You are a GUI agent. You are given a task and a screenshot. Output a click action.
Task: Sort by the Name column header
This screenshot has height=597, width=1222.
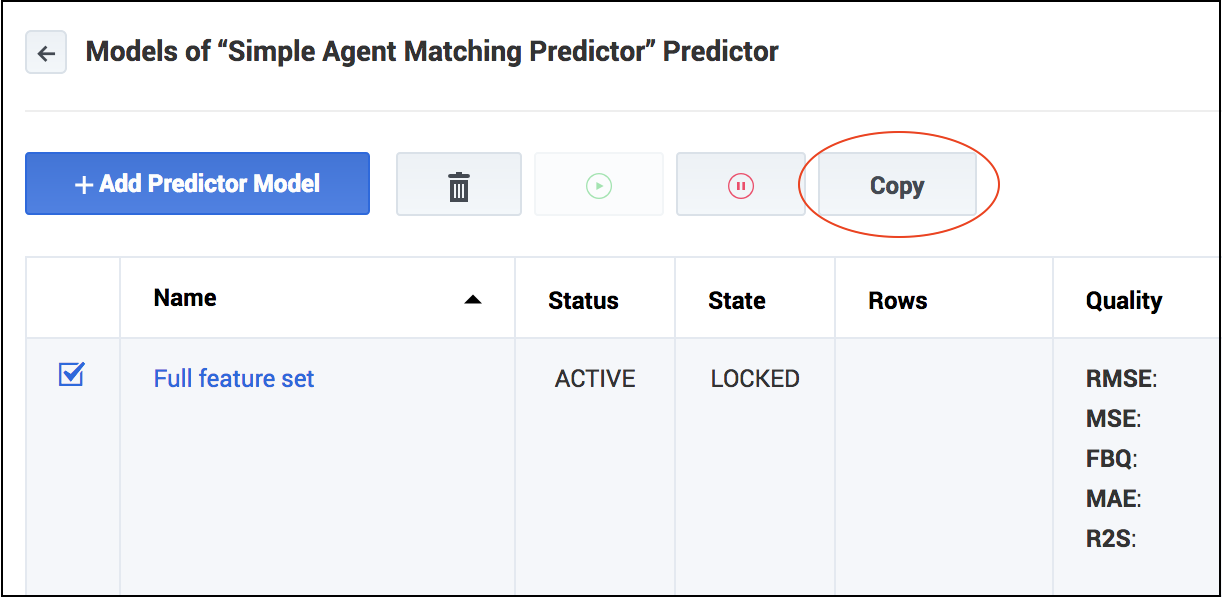(x=185, y=298)
